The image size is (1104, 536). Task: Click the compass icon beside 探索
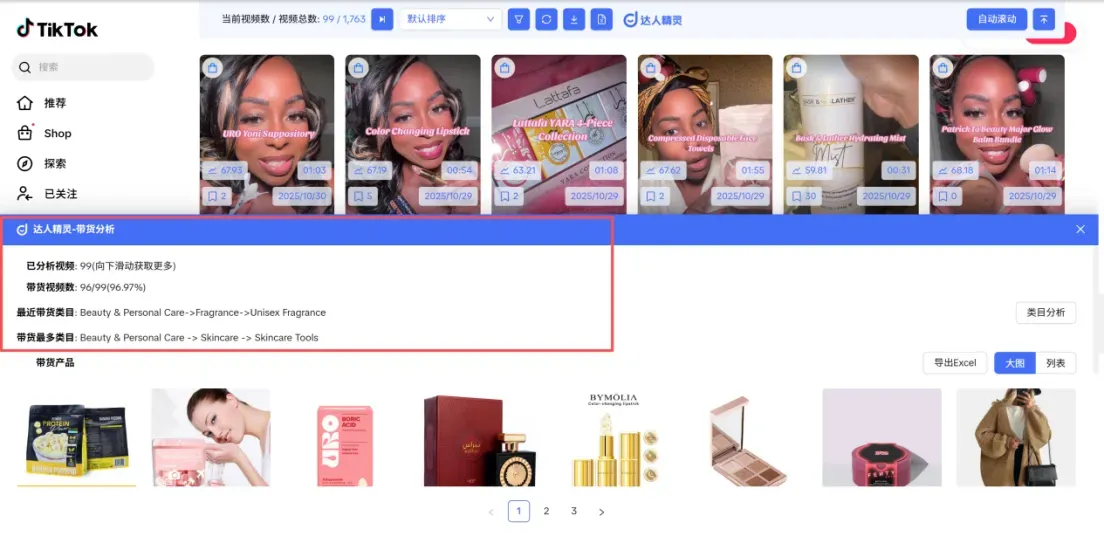pyautogui.click(x=25, y=163)
